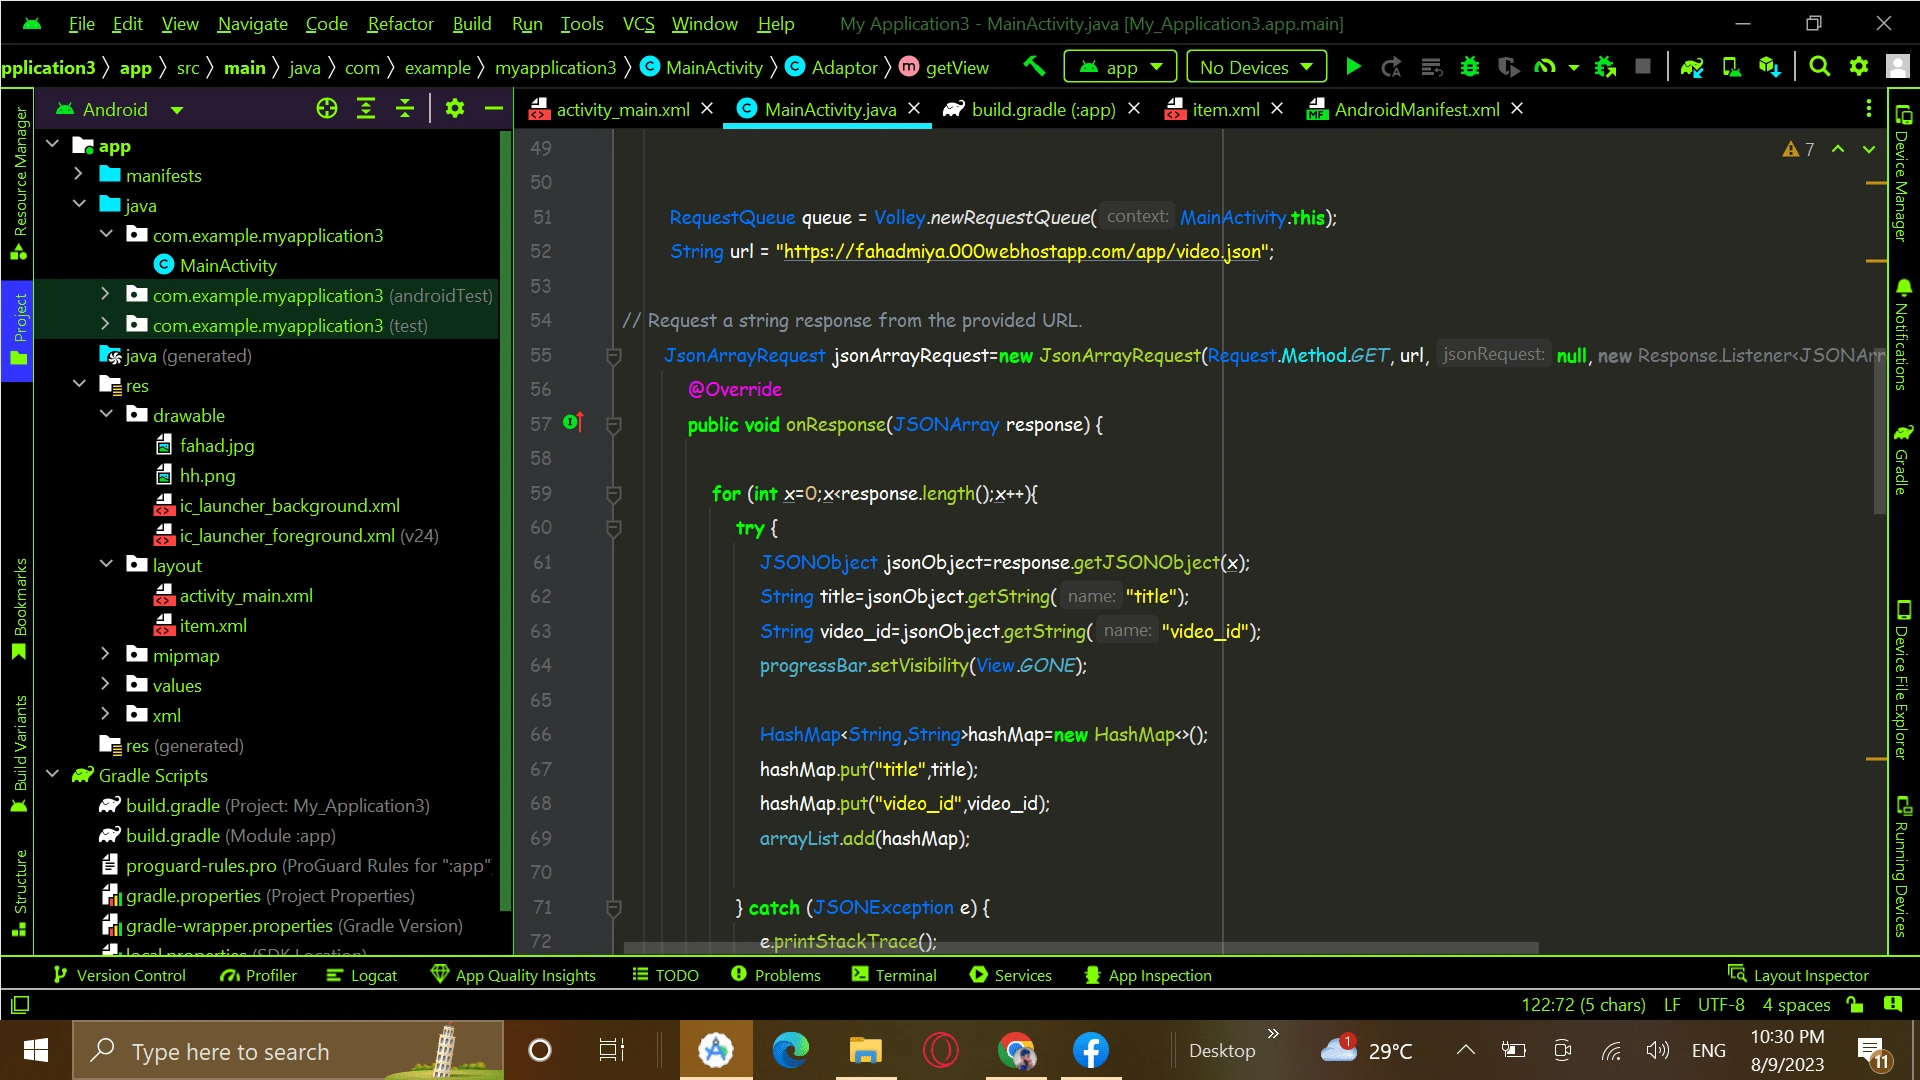Click Collapse All in the project panel
The width and height of the screenshot is (1920, 1080).
405,109
